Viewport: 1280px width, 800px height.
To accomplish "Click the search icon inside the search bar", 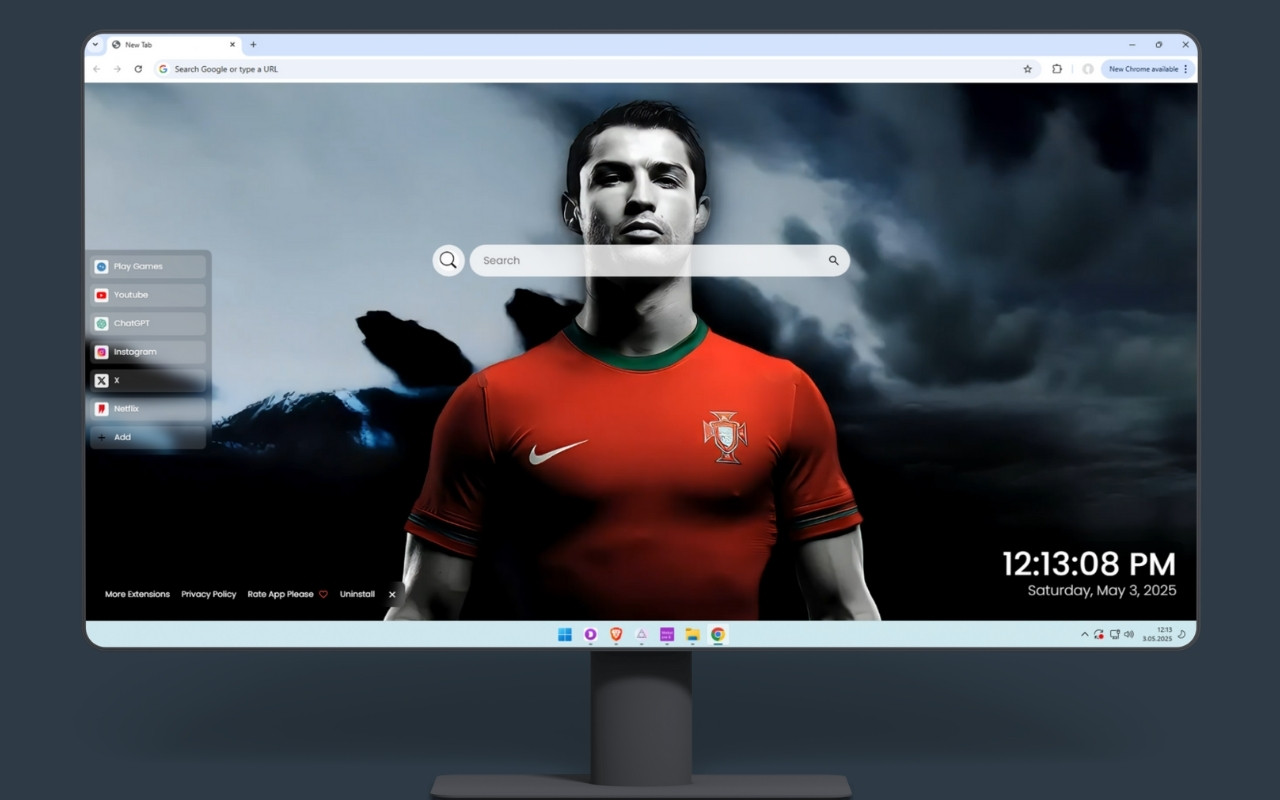I will [x=833, y=259].
